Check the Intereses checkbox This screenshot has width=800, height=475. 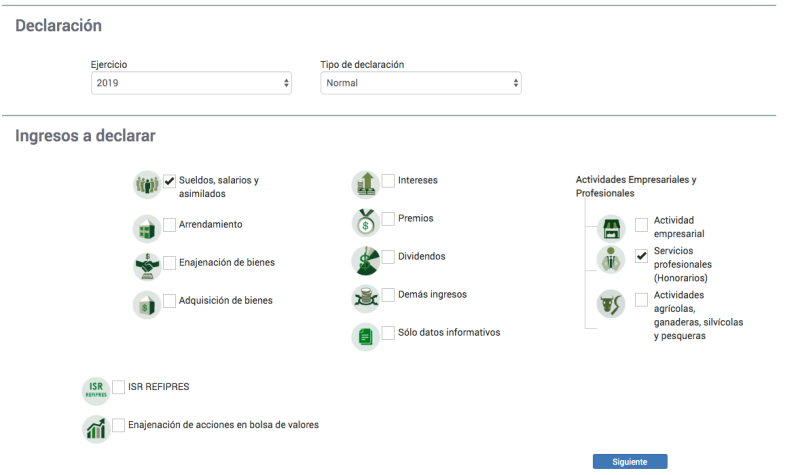tap(388, 180)
